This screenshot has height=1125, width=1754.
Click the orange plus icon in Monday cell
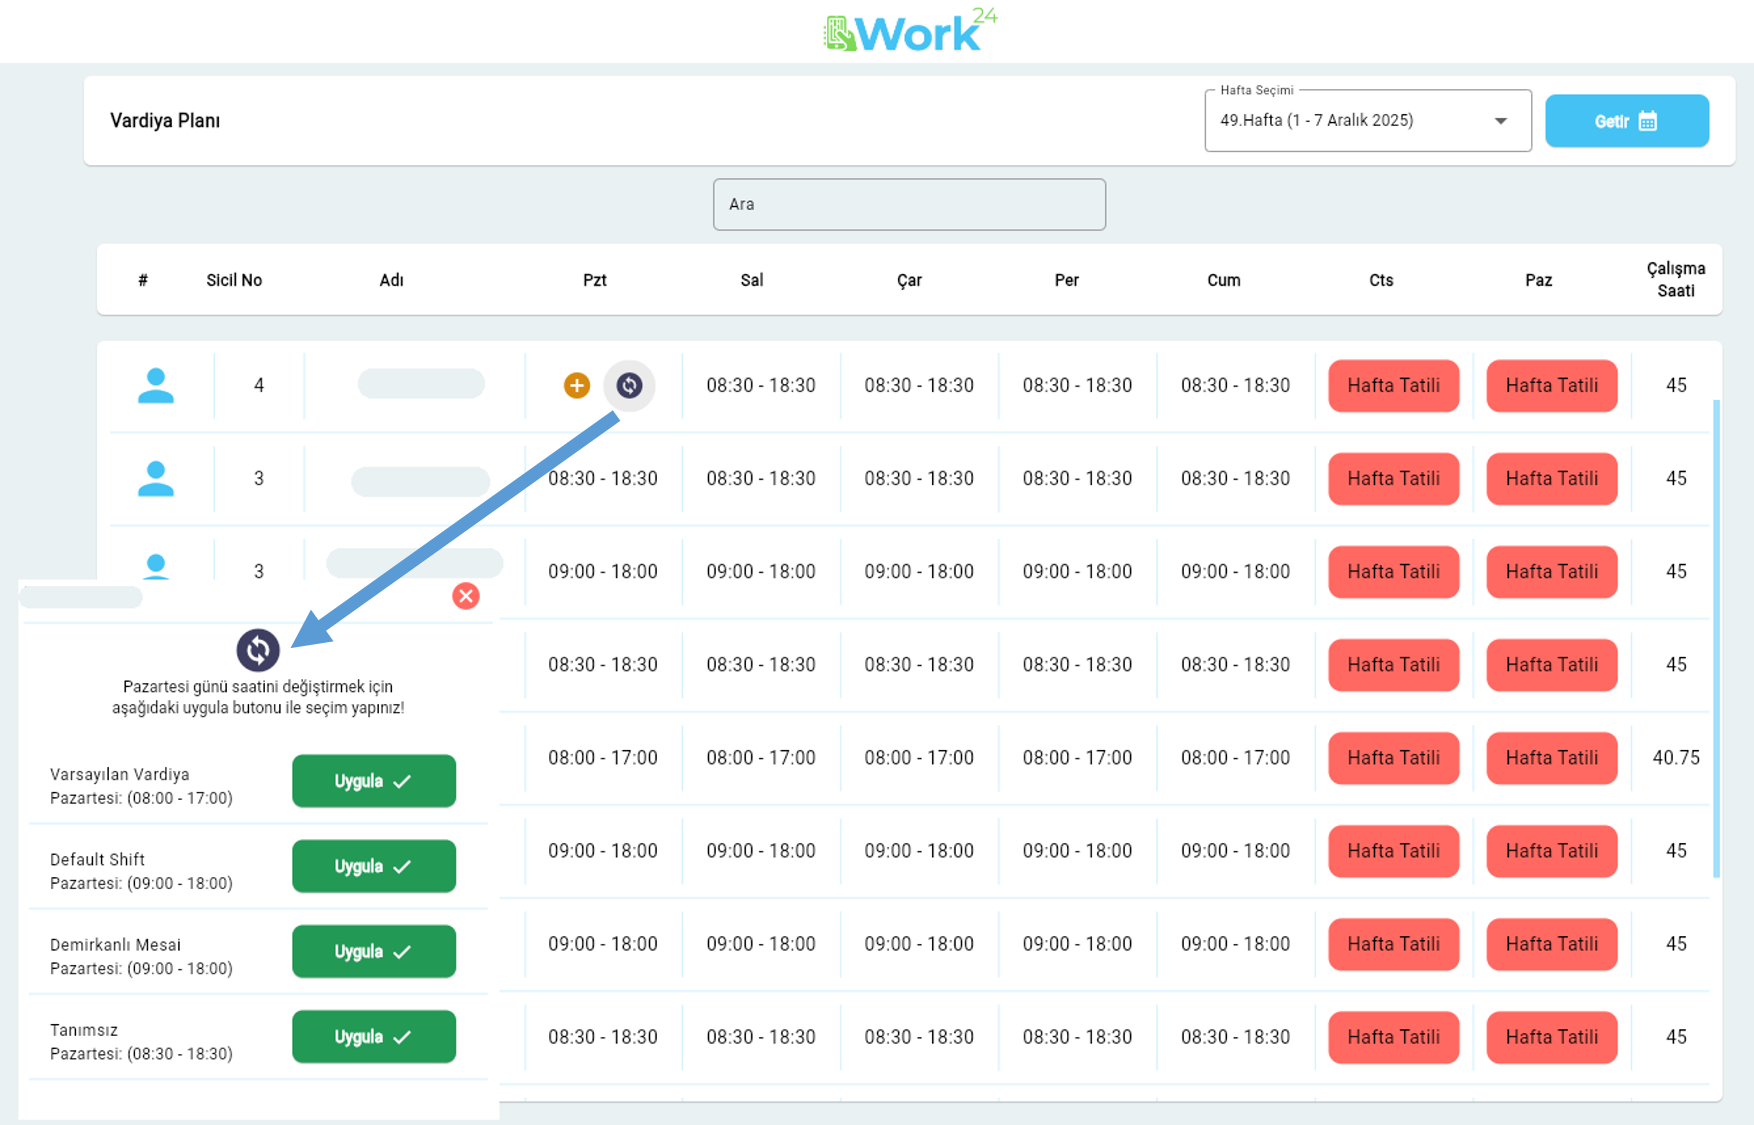pos(576,385)
